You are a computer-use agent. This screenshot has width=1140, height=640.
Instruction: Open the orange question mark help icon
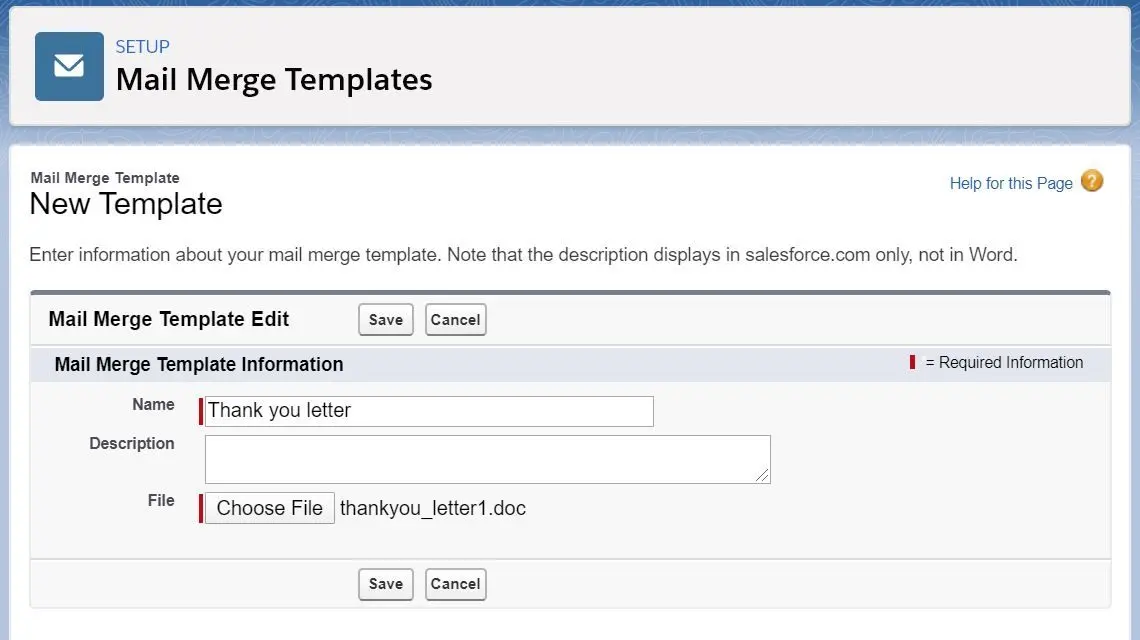coord(1091,180)
